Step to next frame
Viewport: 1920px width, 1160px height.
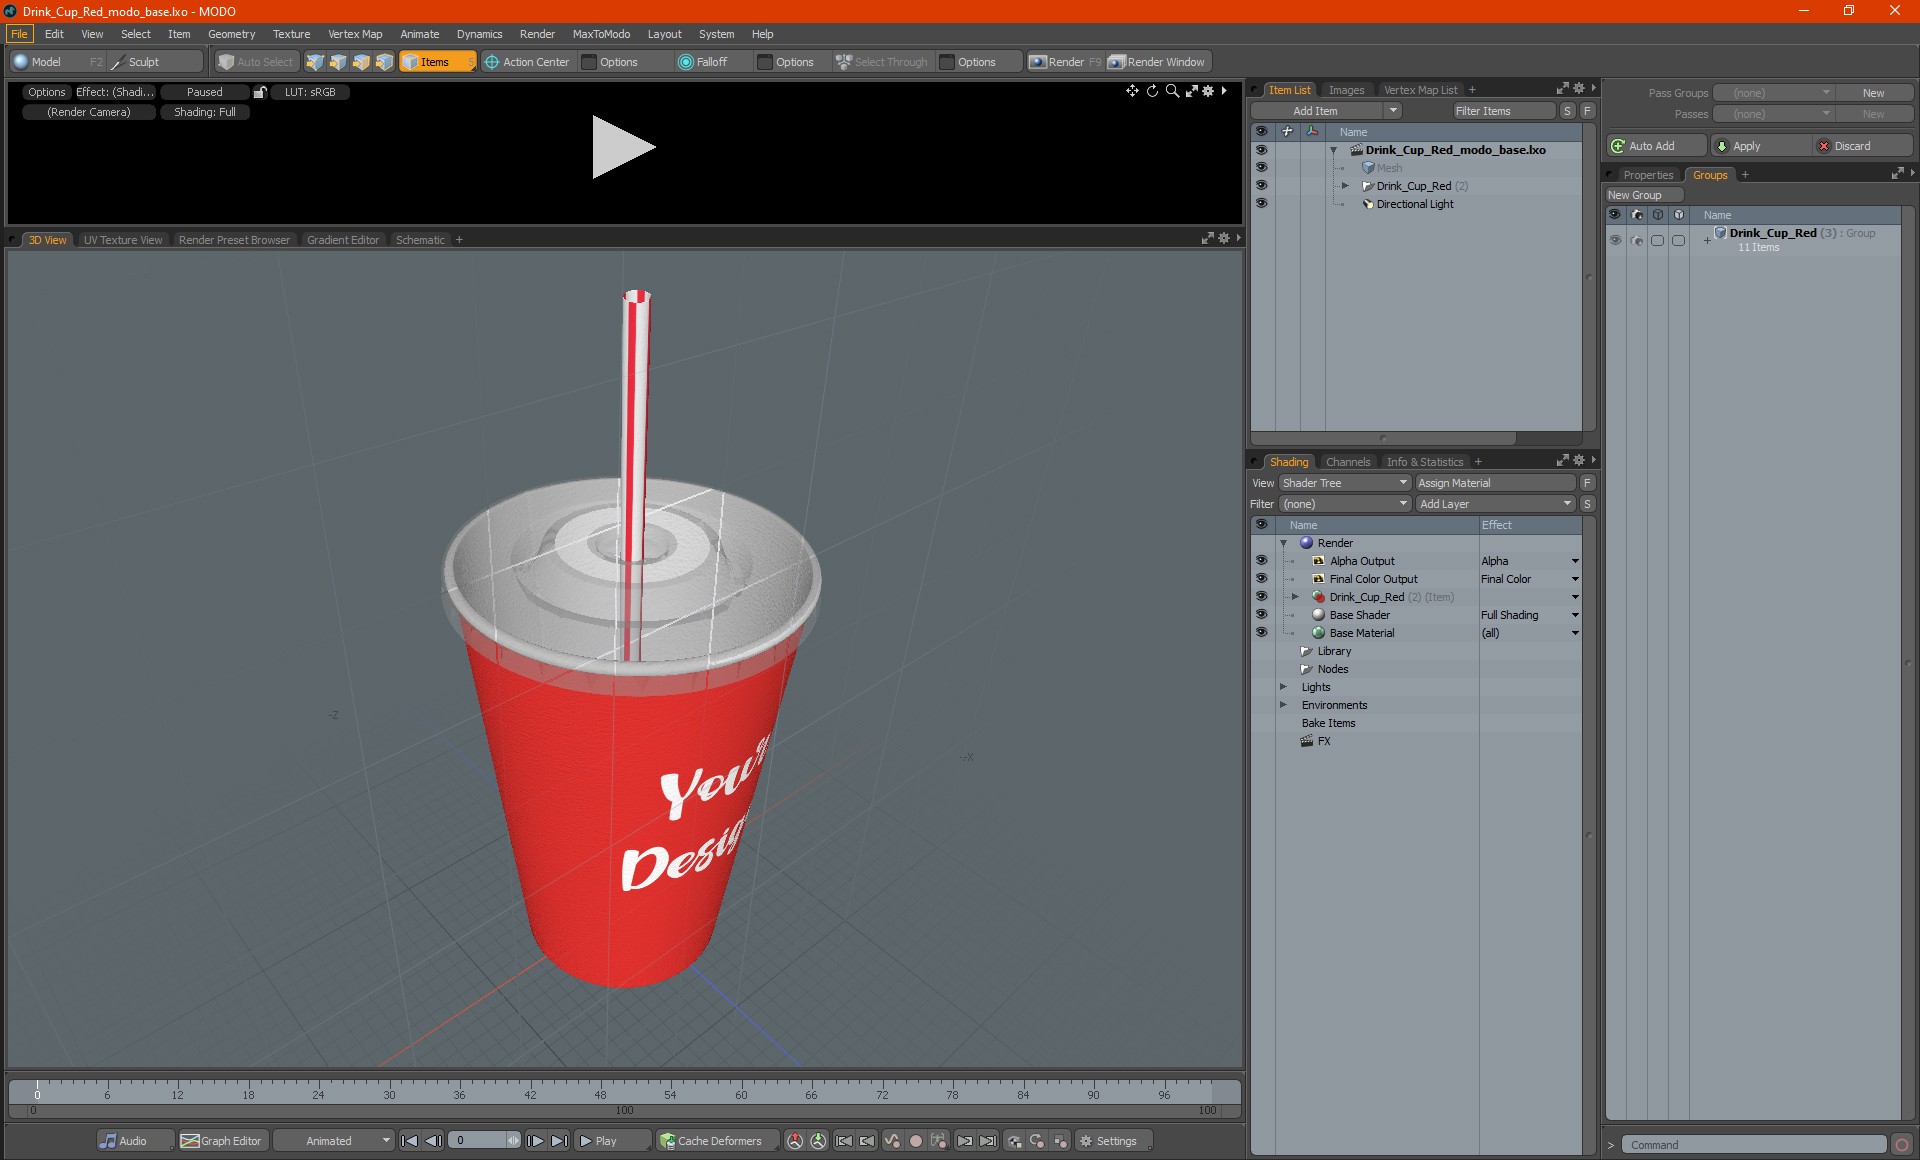(536, 1141)
